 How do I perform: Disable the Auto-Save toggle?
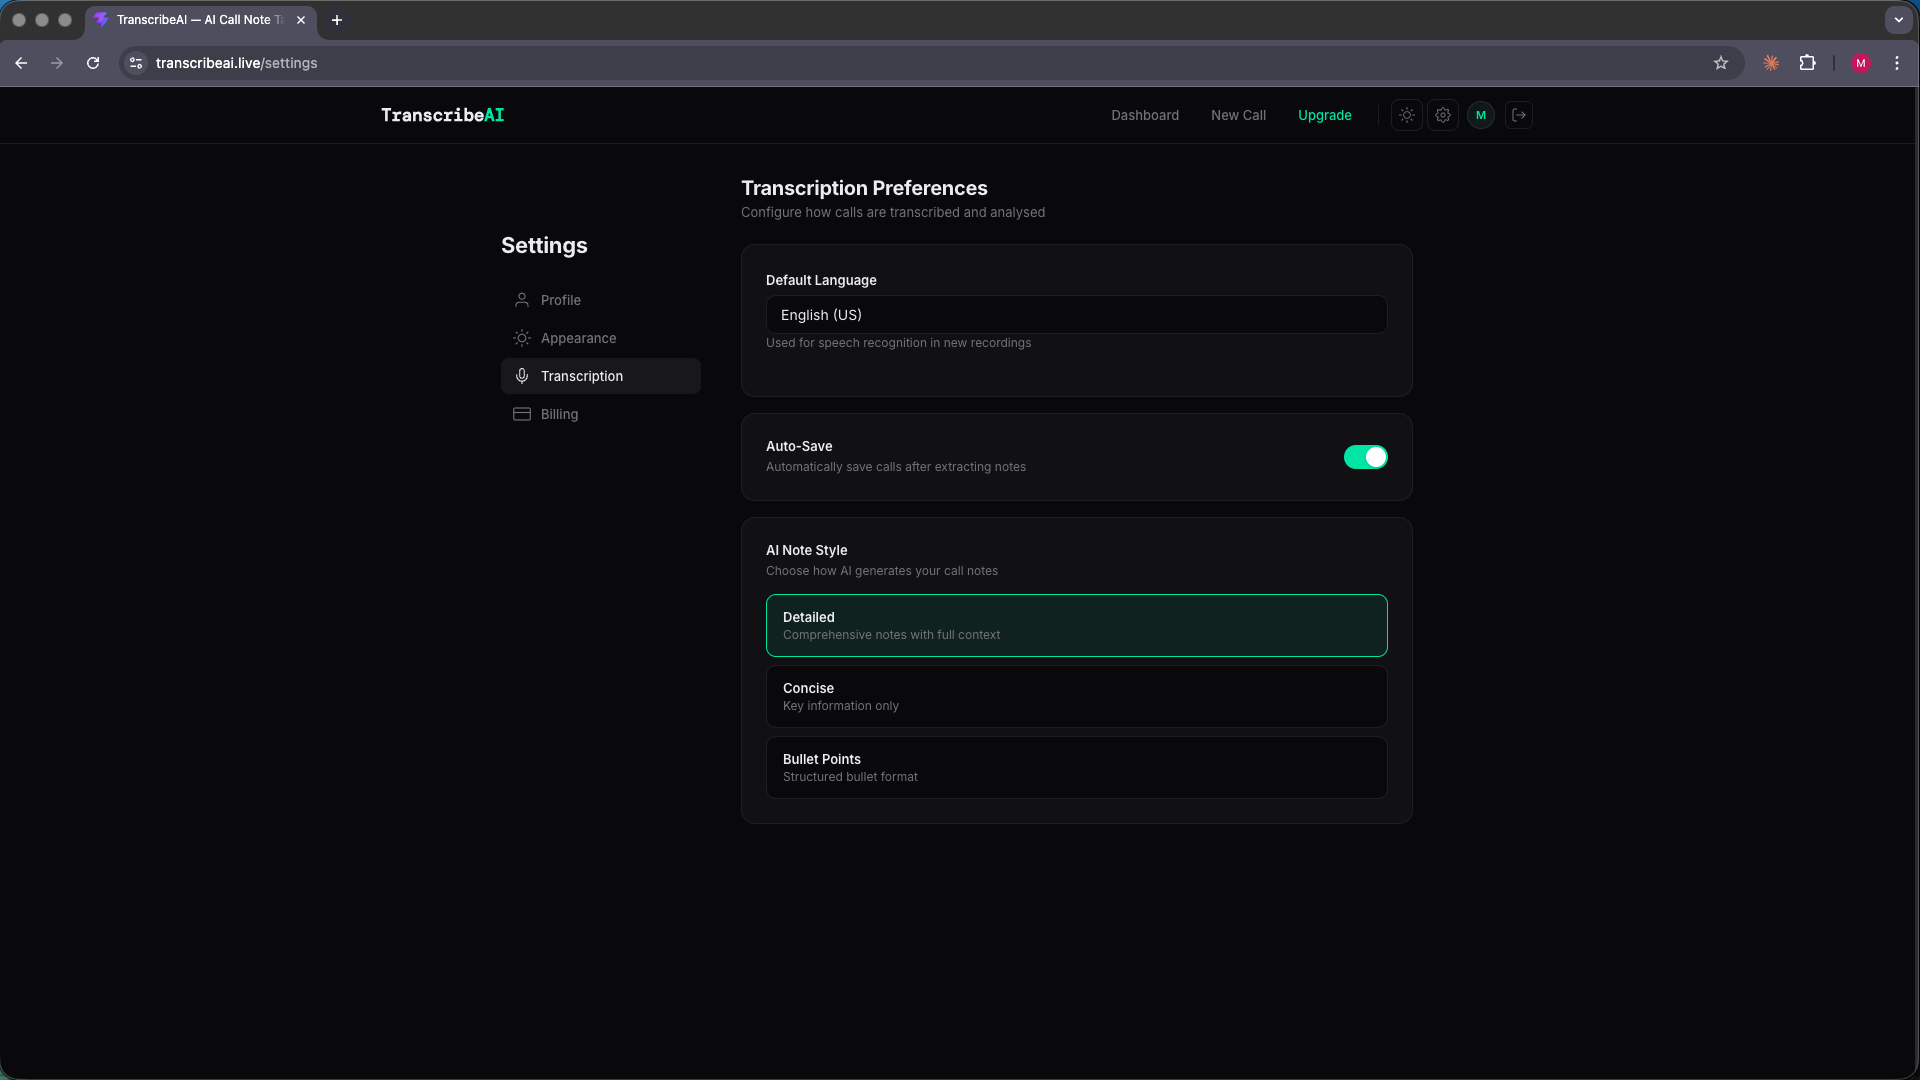click(x=1366, y=457)
